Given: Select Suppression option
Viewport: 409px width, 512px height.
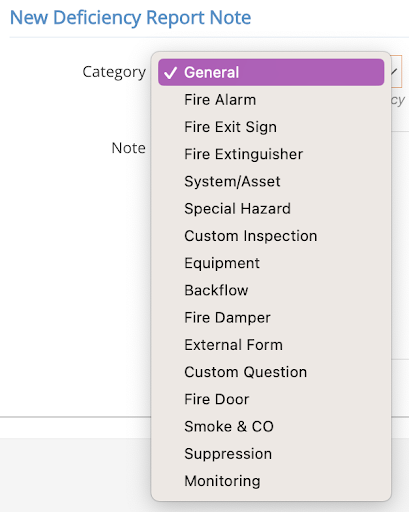Looking at the screenshot, I should (x=271, y=454).
